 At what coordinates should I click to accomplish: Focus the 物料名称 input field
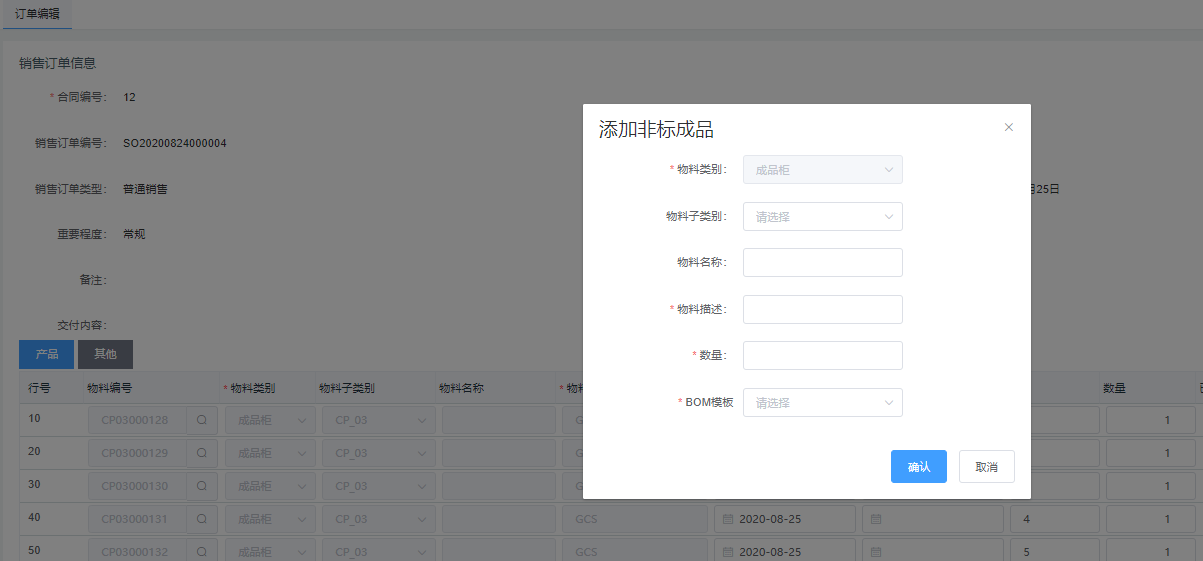click(822, 263)
